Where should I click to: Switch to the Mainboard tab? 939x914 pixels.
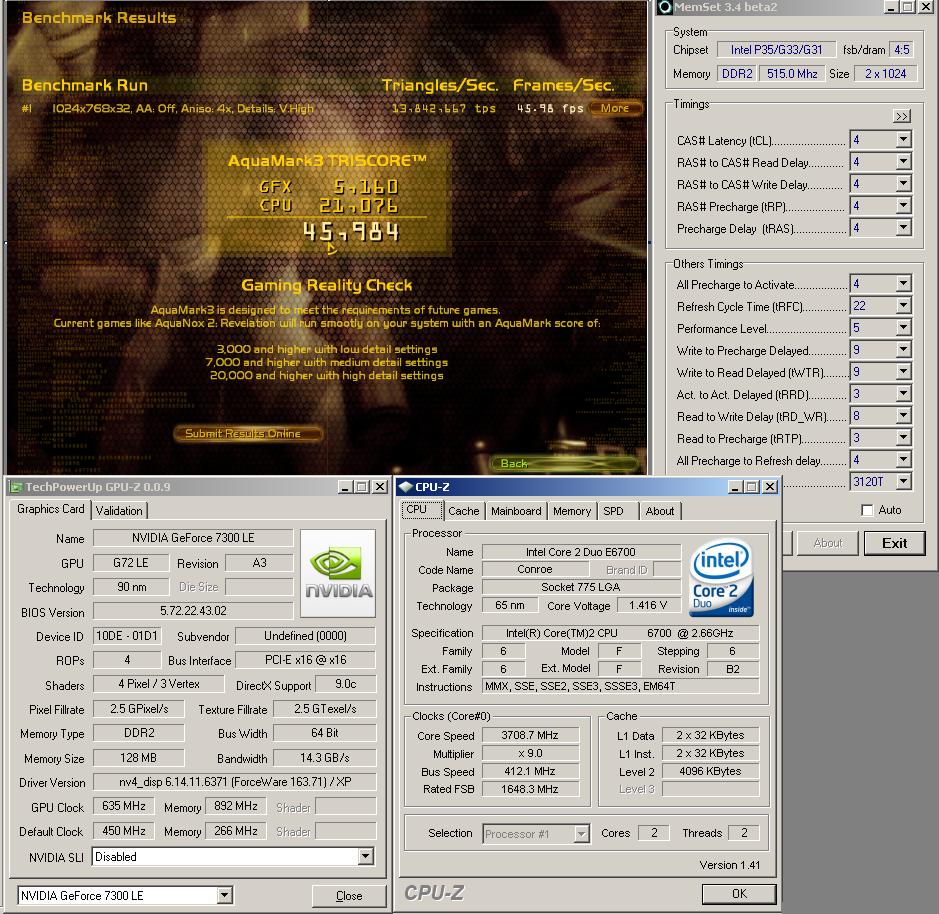[516, 511]
